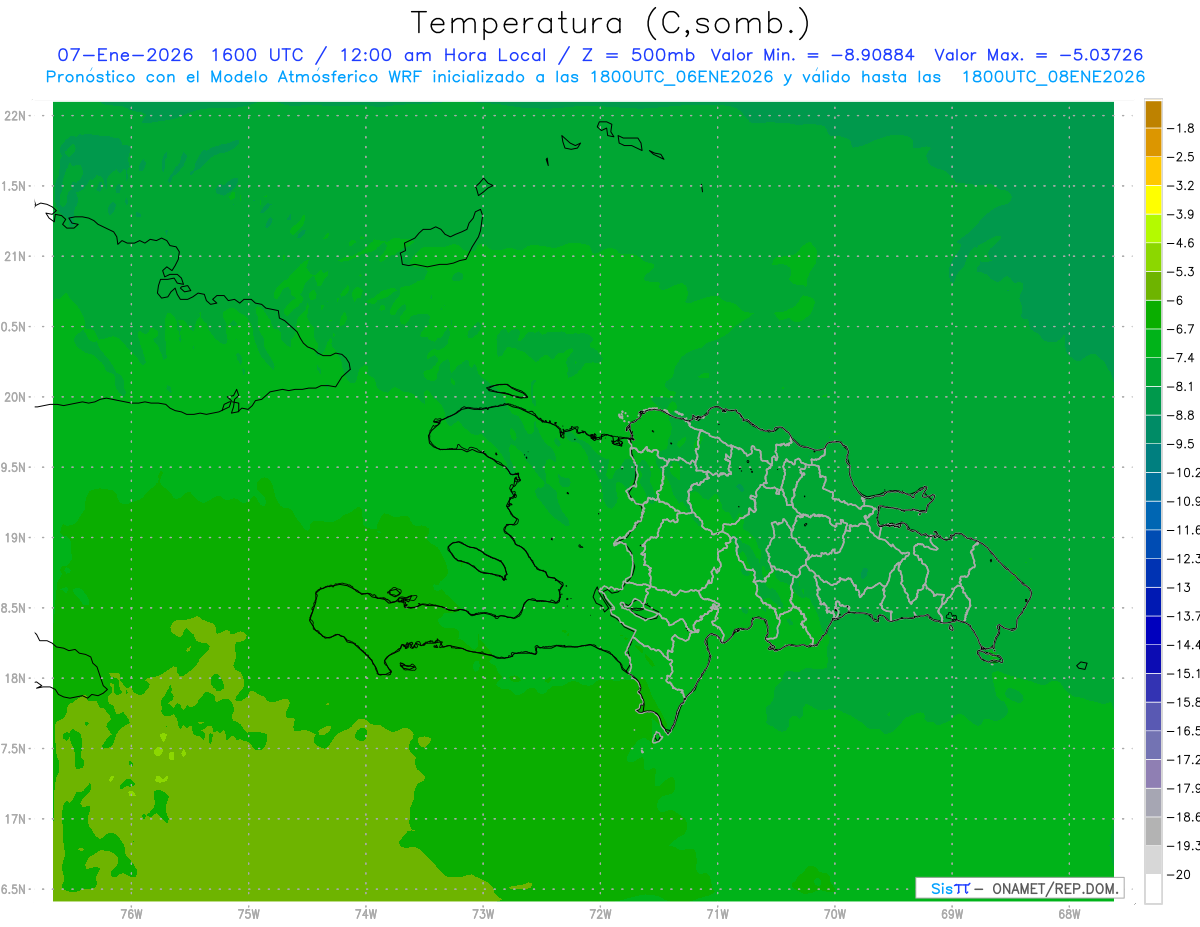Click the title "Temperatura (C,somb.)"
The image size is (1200, 927).
(611, 23)
